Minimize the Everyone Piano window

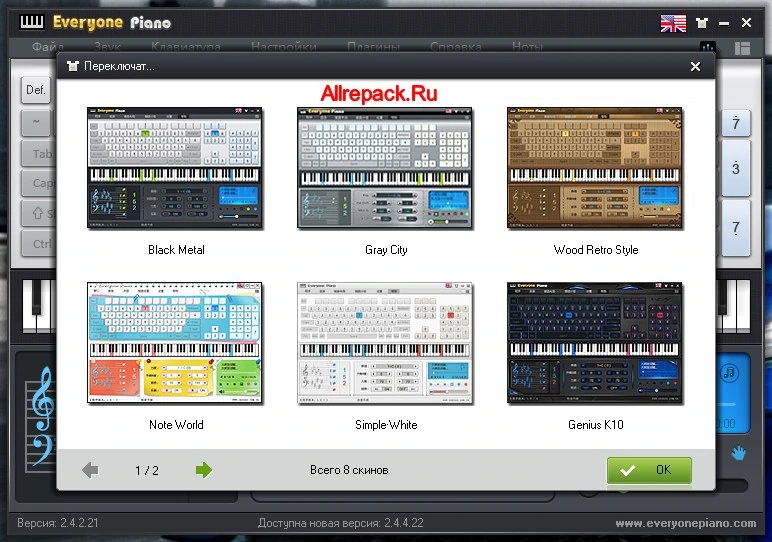(x=724, y=23)
